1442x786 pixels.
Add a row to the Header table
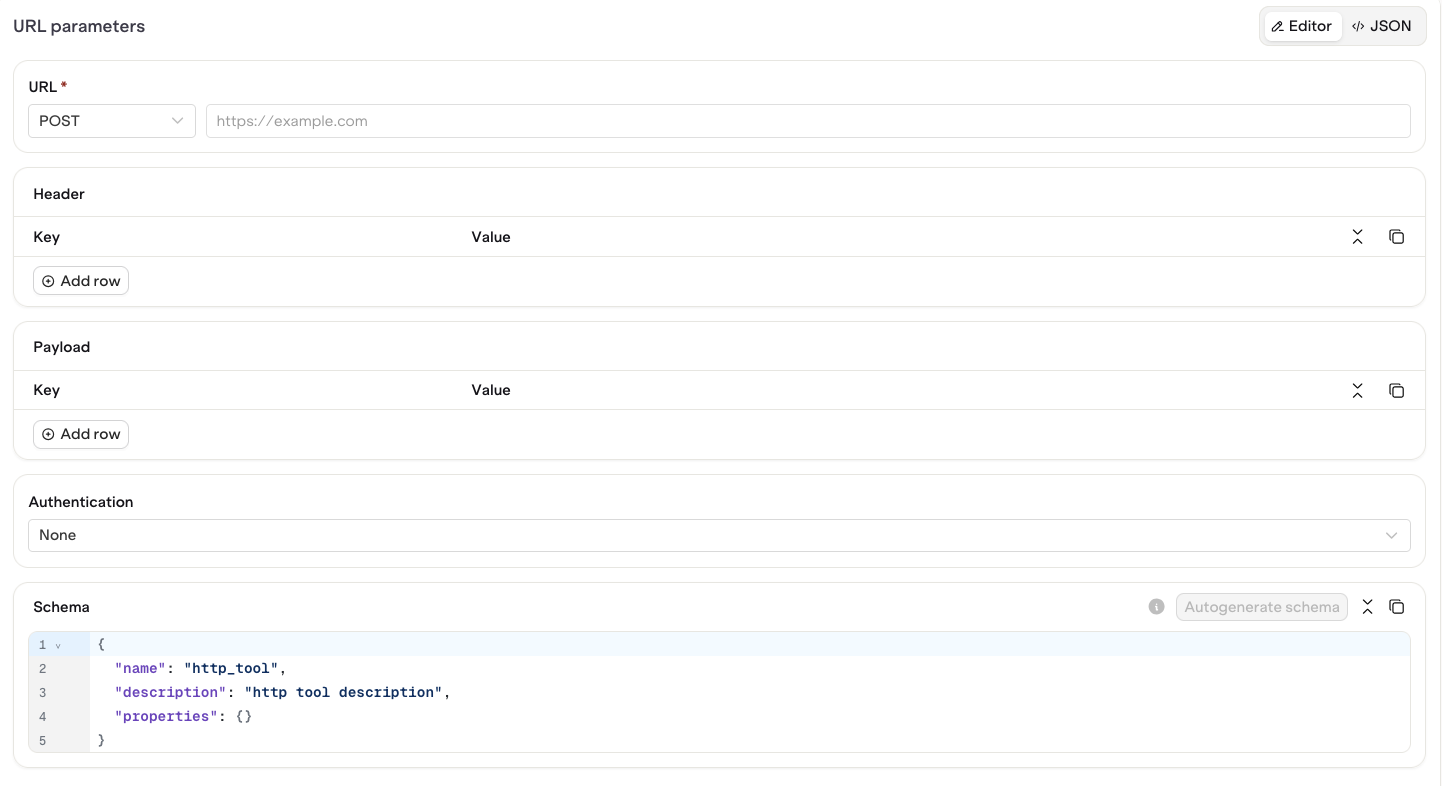point(80,280)
